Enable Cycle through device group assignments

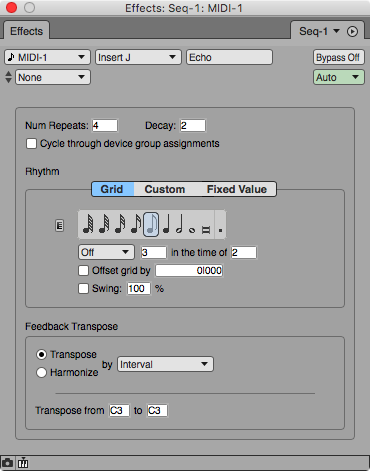31,144
